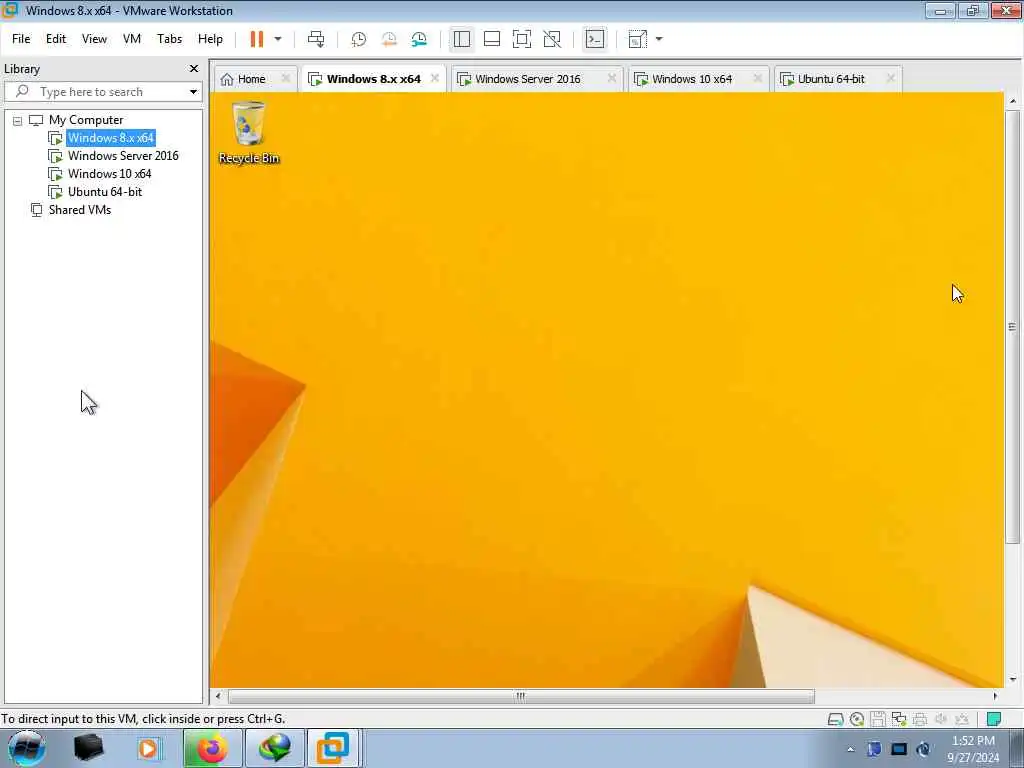Switch to the Ubuntu 64-bit tab
This screenshot has width=1024, height=768.
click(831, 79)
